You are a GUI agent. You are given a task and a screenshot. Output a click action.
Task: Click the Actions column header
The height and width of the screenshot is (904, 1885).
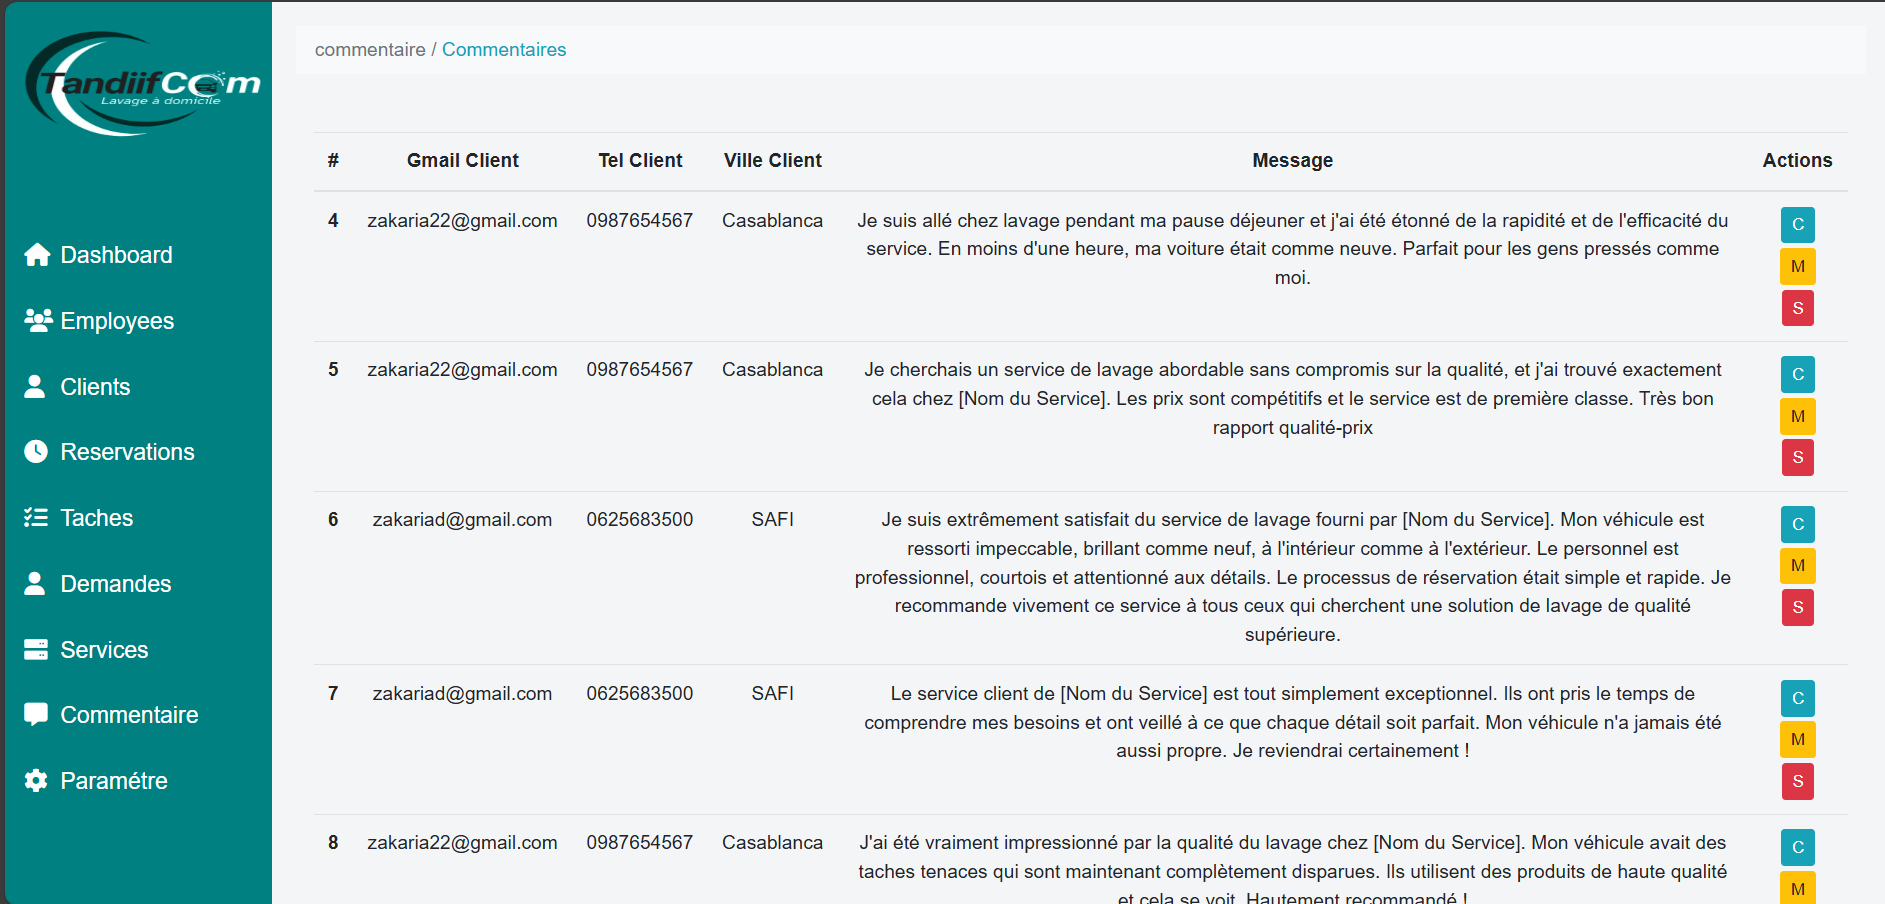pos(1797,160)
